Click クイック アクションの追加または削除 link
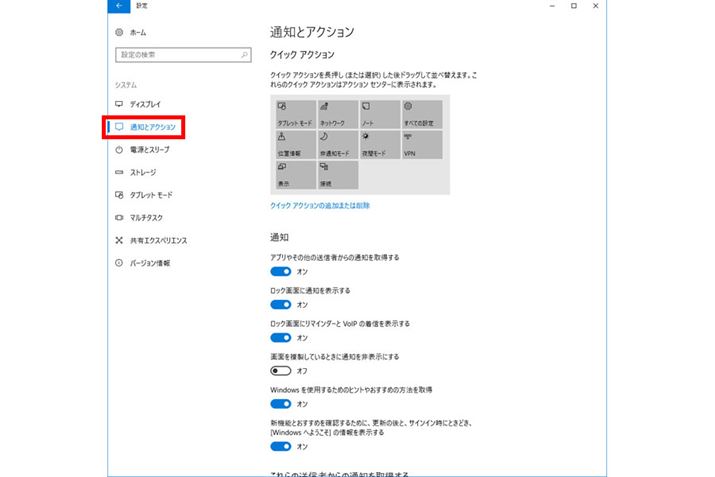The height and width of the screenshot is (477, 715). tap(320, 205)
